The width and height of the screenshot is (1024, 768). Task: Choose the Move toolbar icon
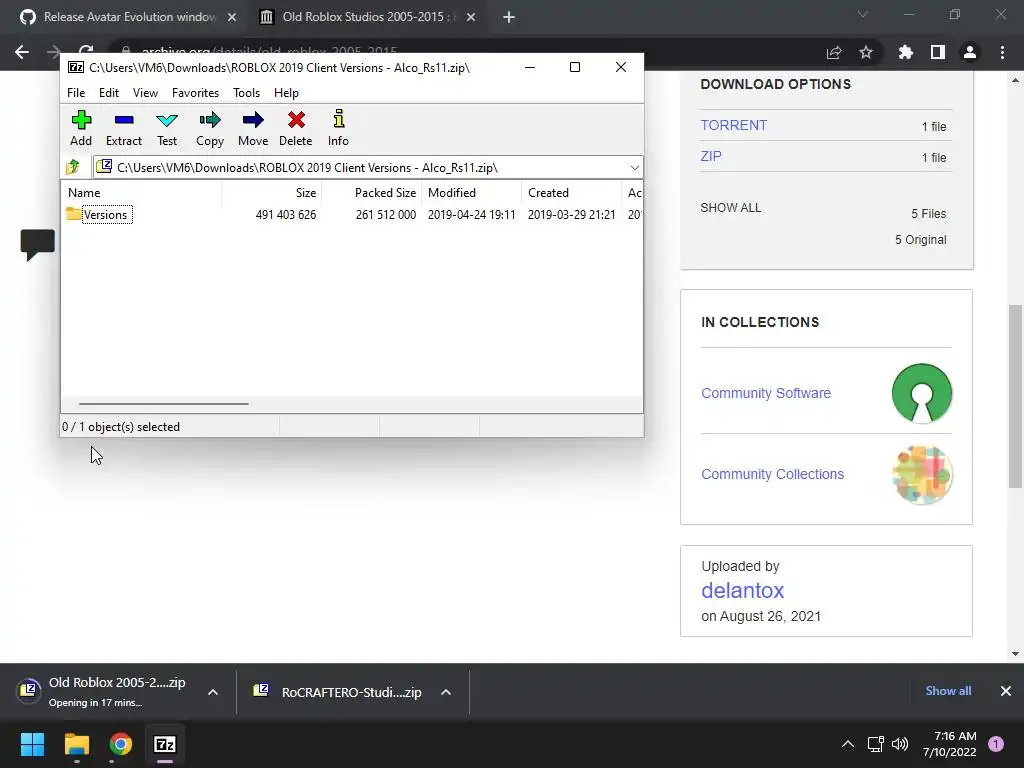pyautogui.click(x=253, y=128)
